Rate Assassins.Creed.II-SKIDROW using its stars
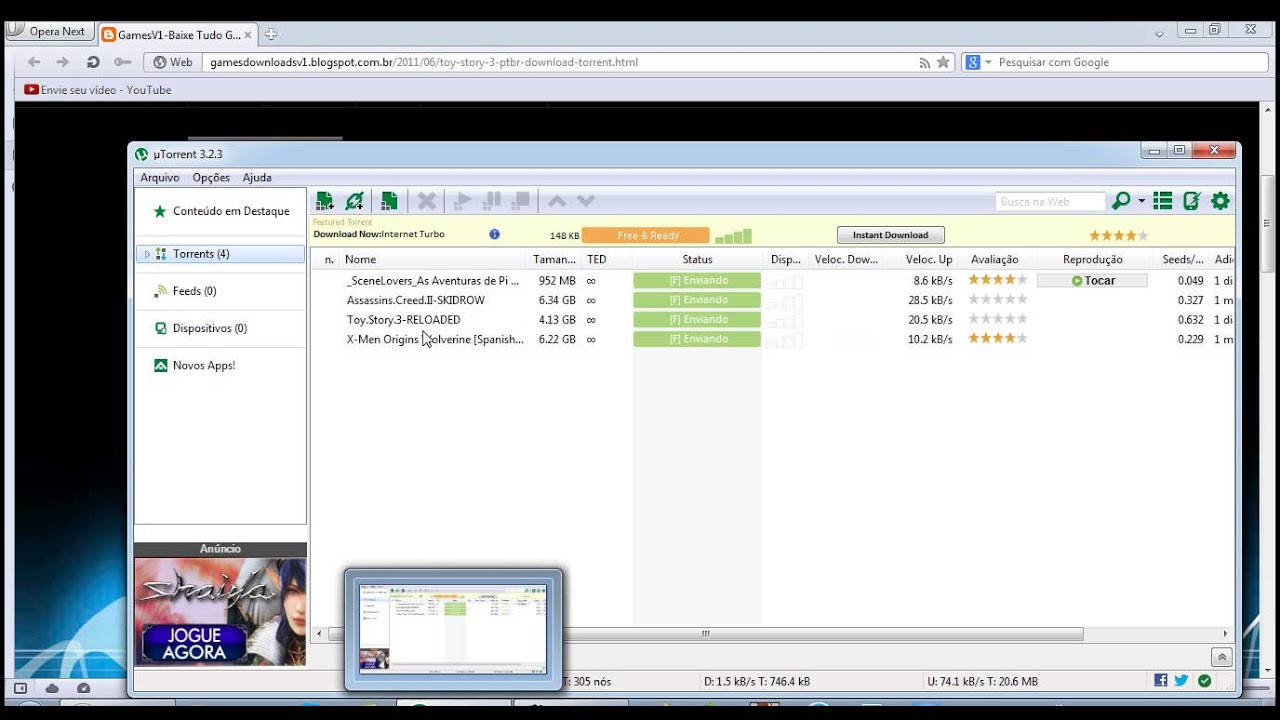Image resolution: width=1280 pixels, height=720 pixels. coord(997,300)
